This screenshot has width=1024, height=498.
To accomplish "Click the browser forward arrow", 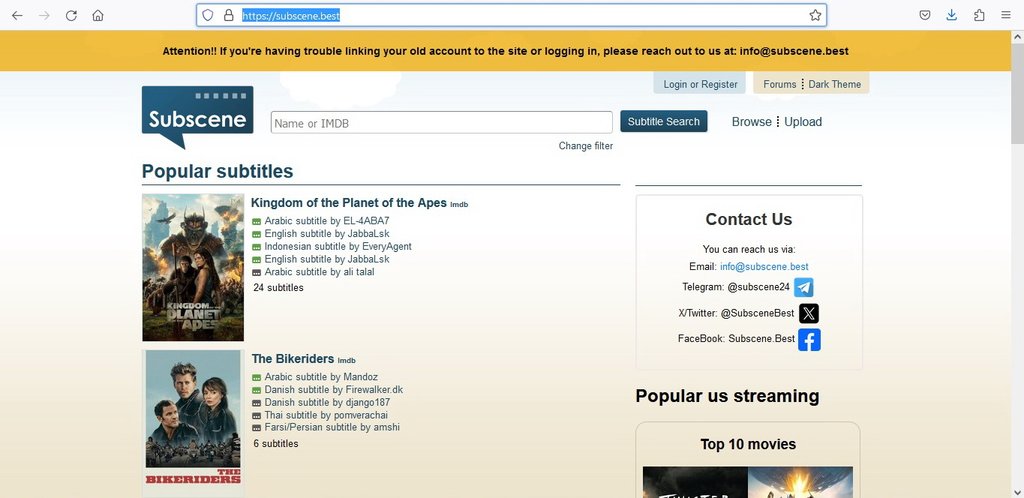I will (x=44, y=16).
